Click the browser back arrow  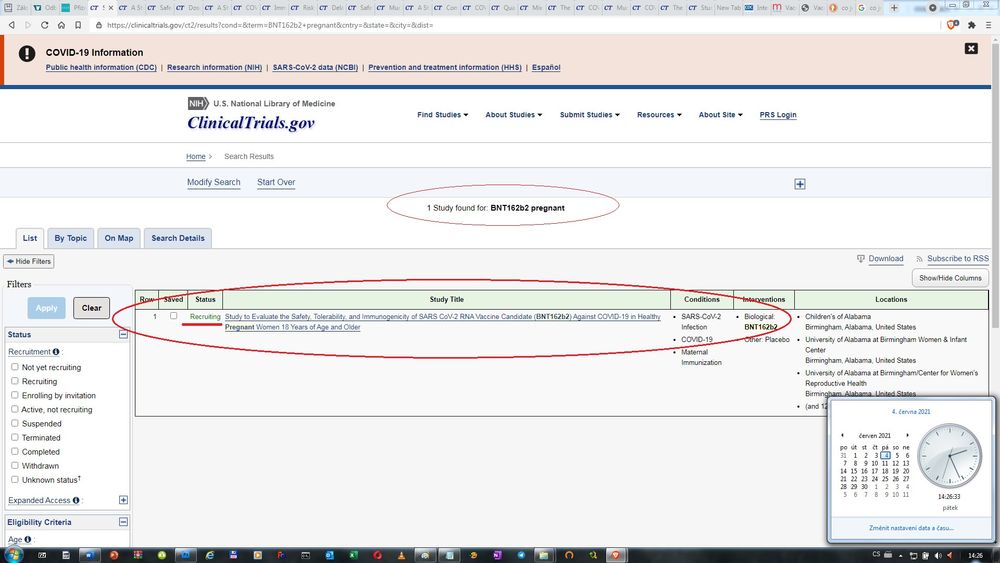point(11,25)
